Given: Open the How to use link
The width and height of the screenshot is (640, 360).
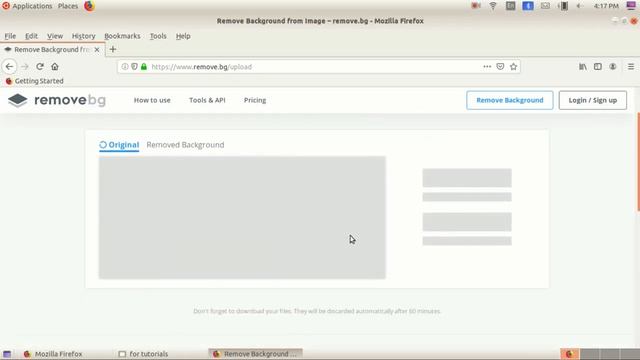Looking at the screenshot, I should click(x=152, y=100).
